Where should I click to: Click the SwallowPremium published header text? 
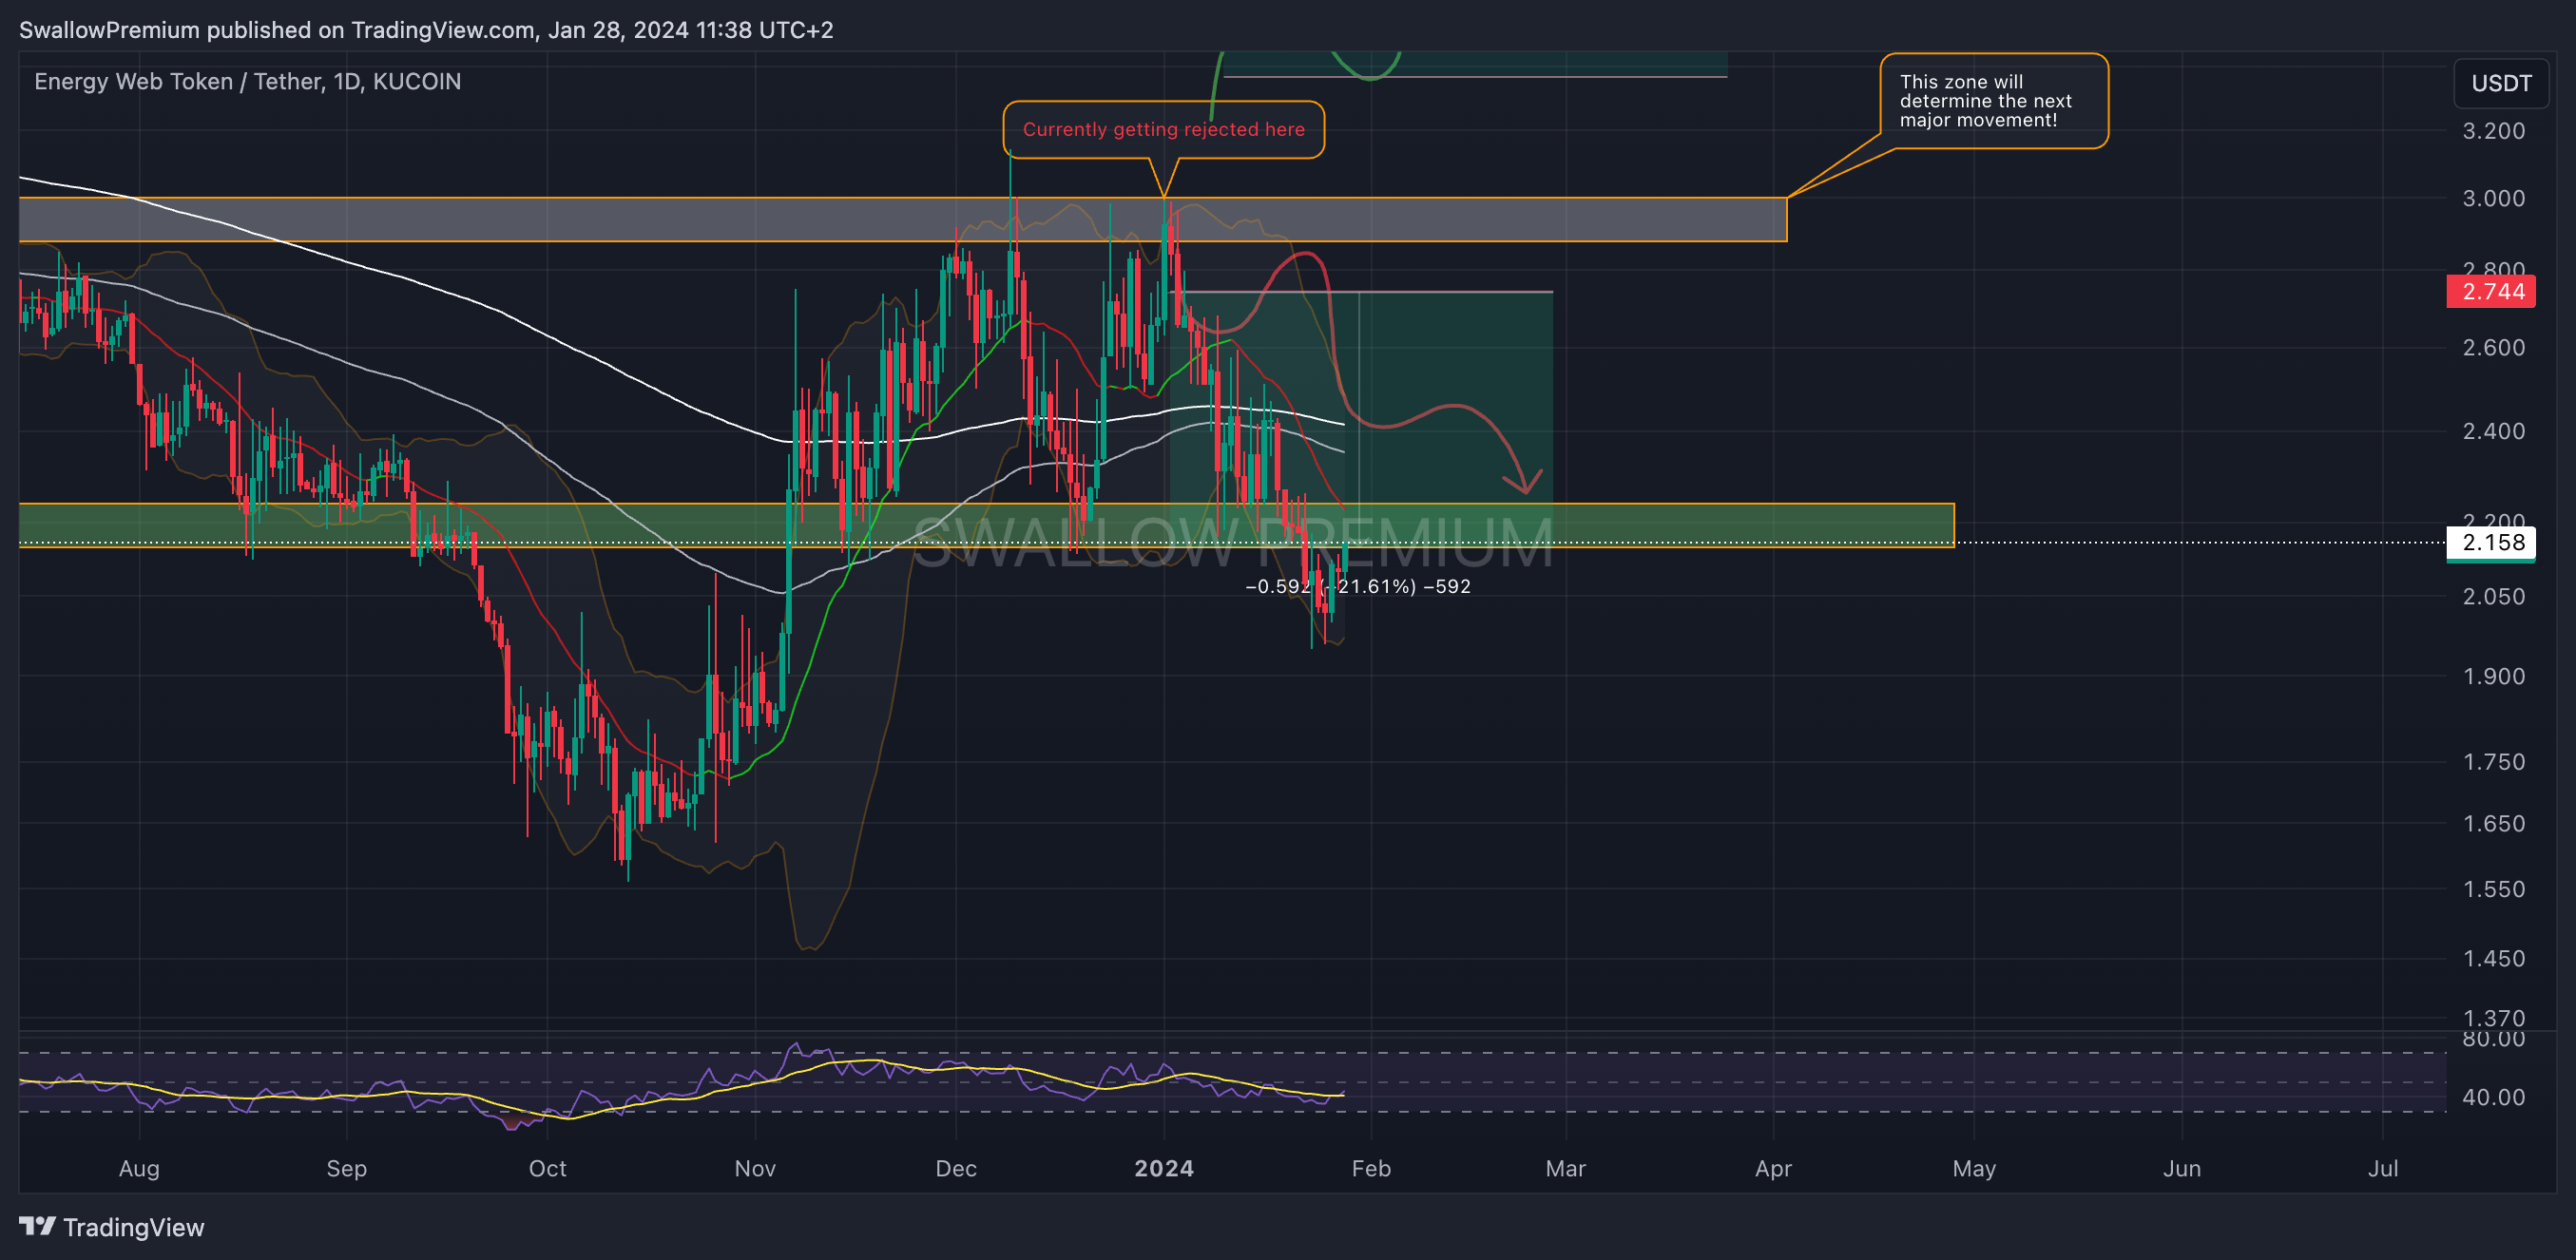pos(426,30)
